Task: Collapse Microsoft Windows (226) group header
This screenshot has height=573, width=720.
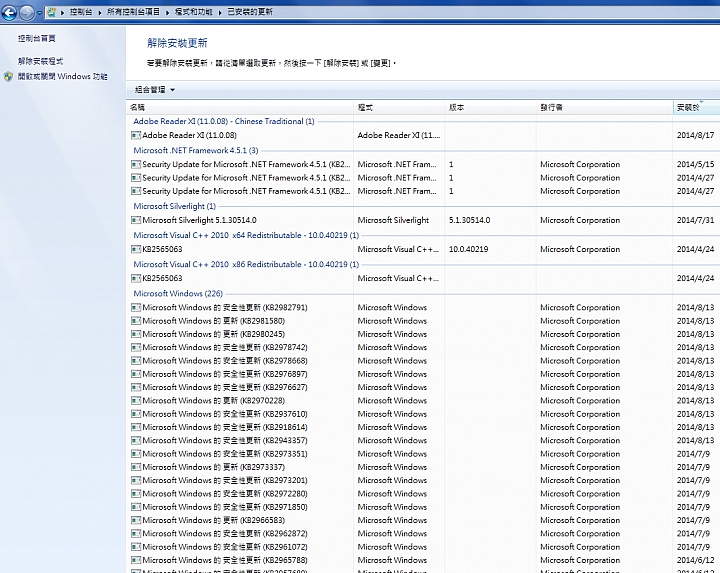Action: (x=178, y=293)
